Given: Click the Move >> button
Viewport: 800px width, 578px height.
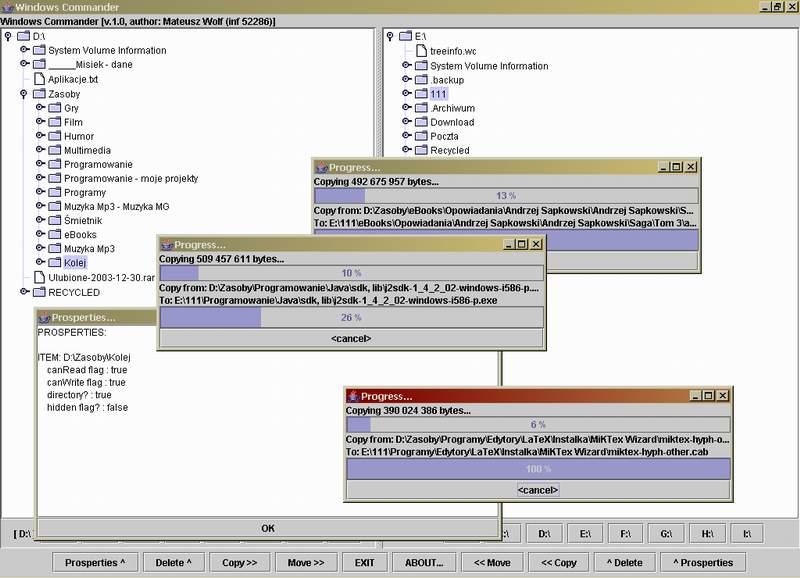Looking at the screenshot, I should [x=306, y=563].
